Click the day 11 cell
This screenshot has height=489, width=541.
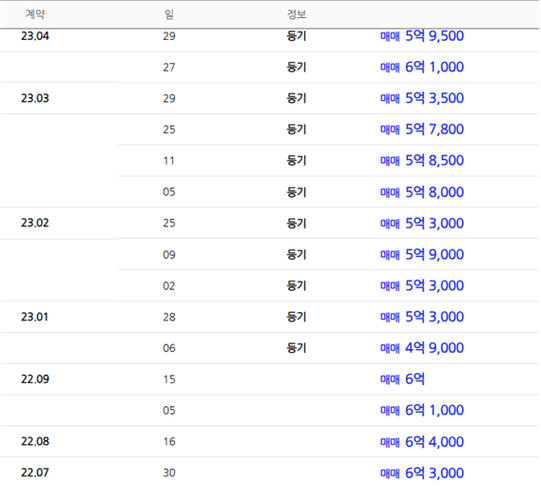click(x=169, y=161)
